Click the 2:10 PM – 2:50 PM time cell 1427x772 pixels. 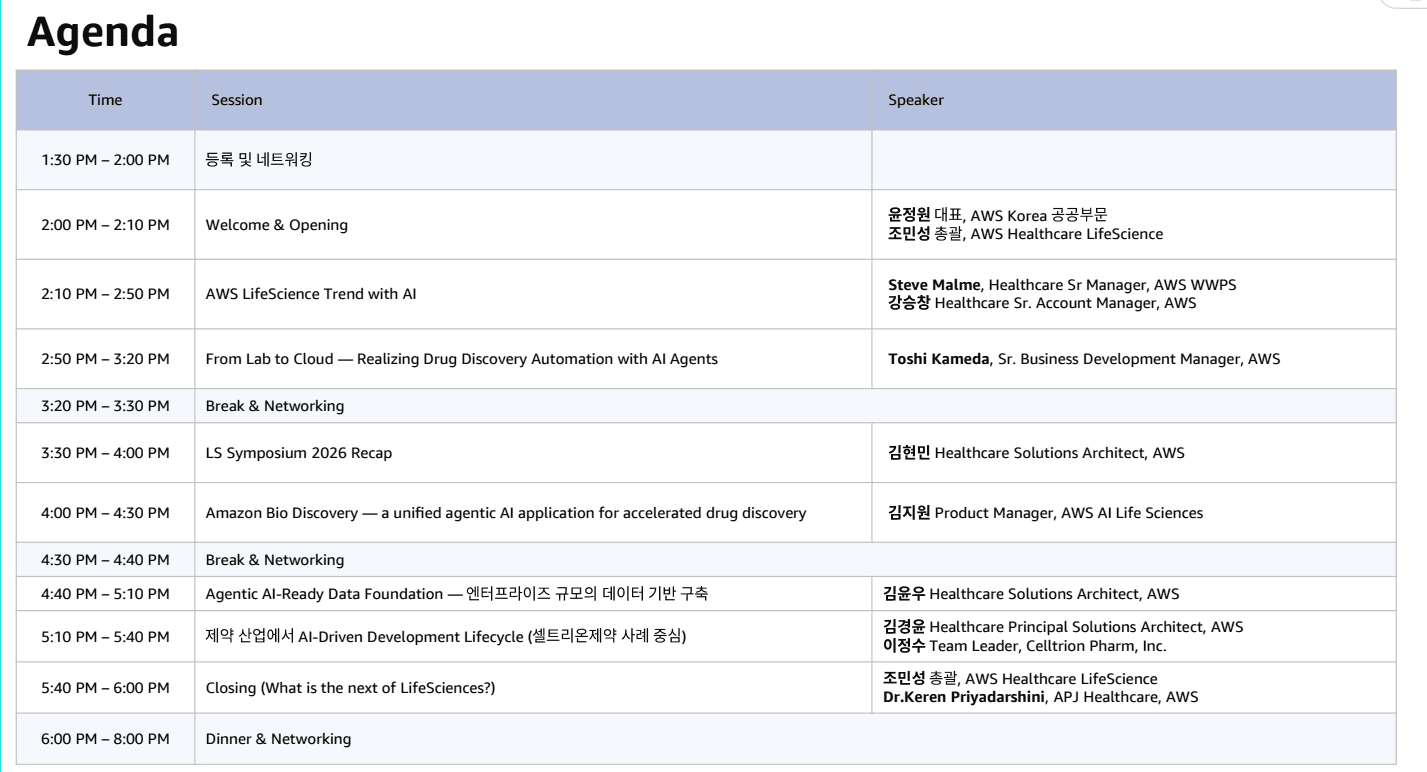[105, 294]
